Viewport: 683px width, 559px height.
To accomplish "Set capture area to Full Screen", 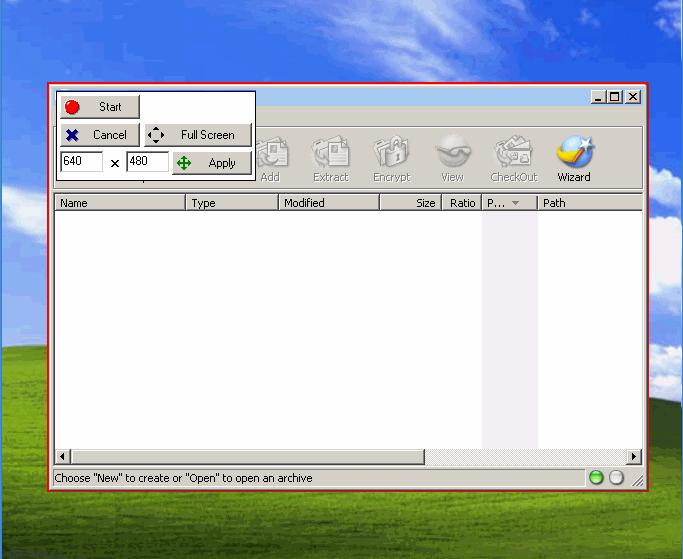I will [198, 135].
